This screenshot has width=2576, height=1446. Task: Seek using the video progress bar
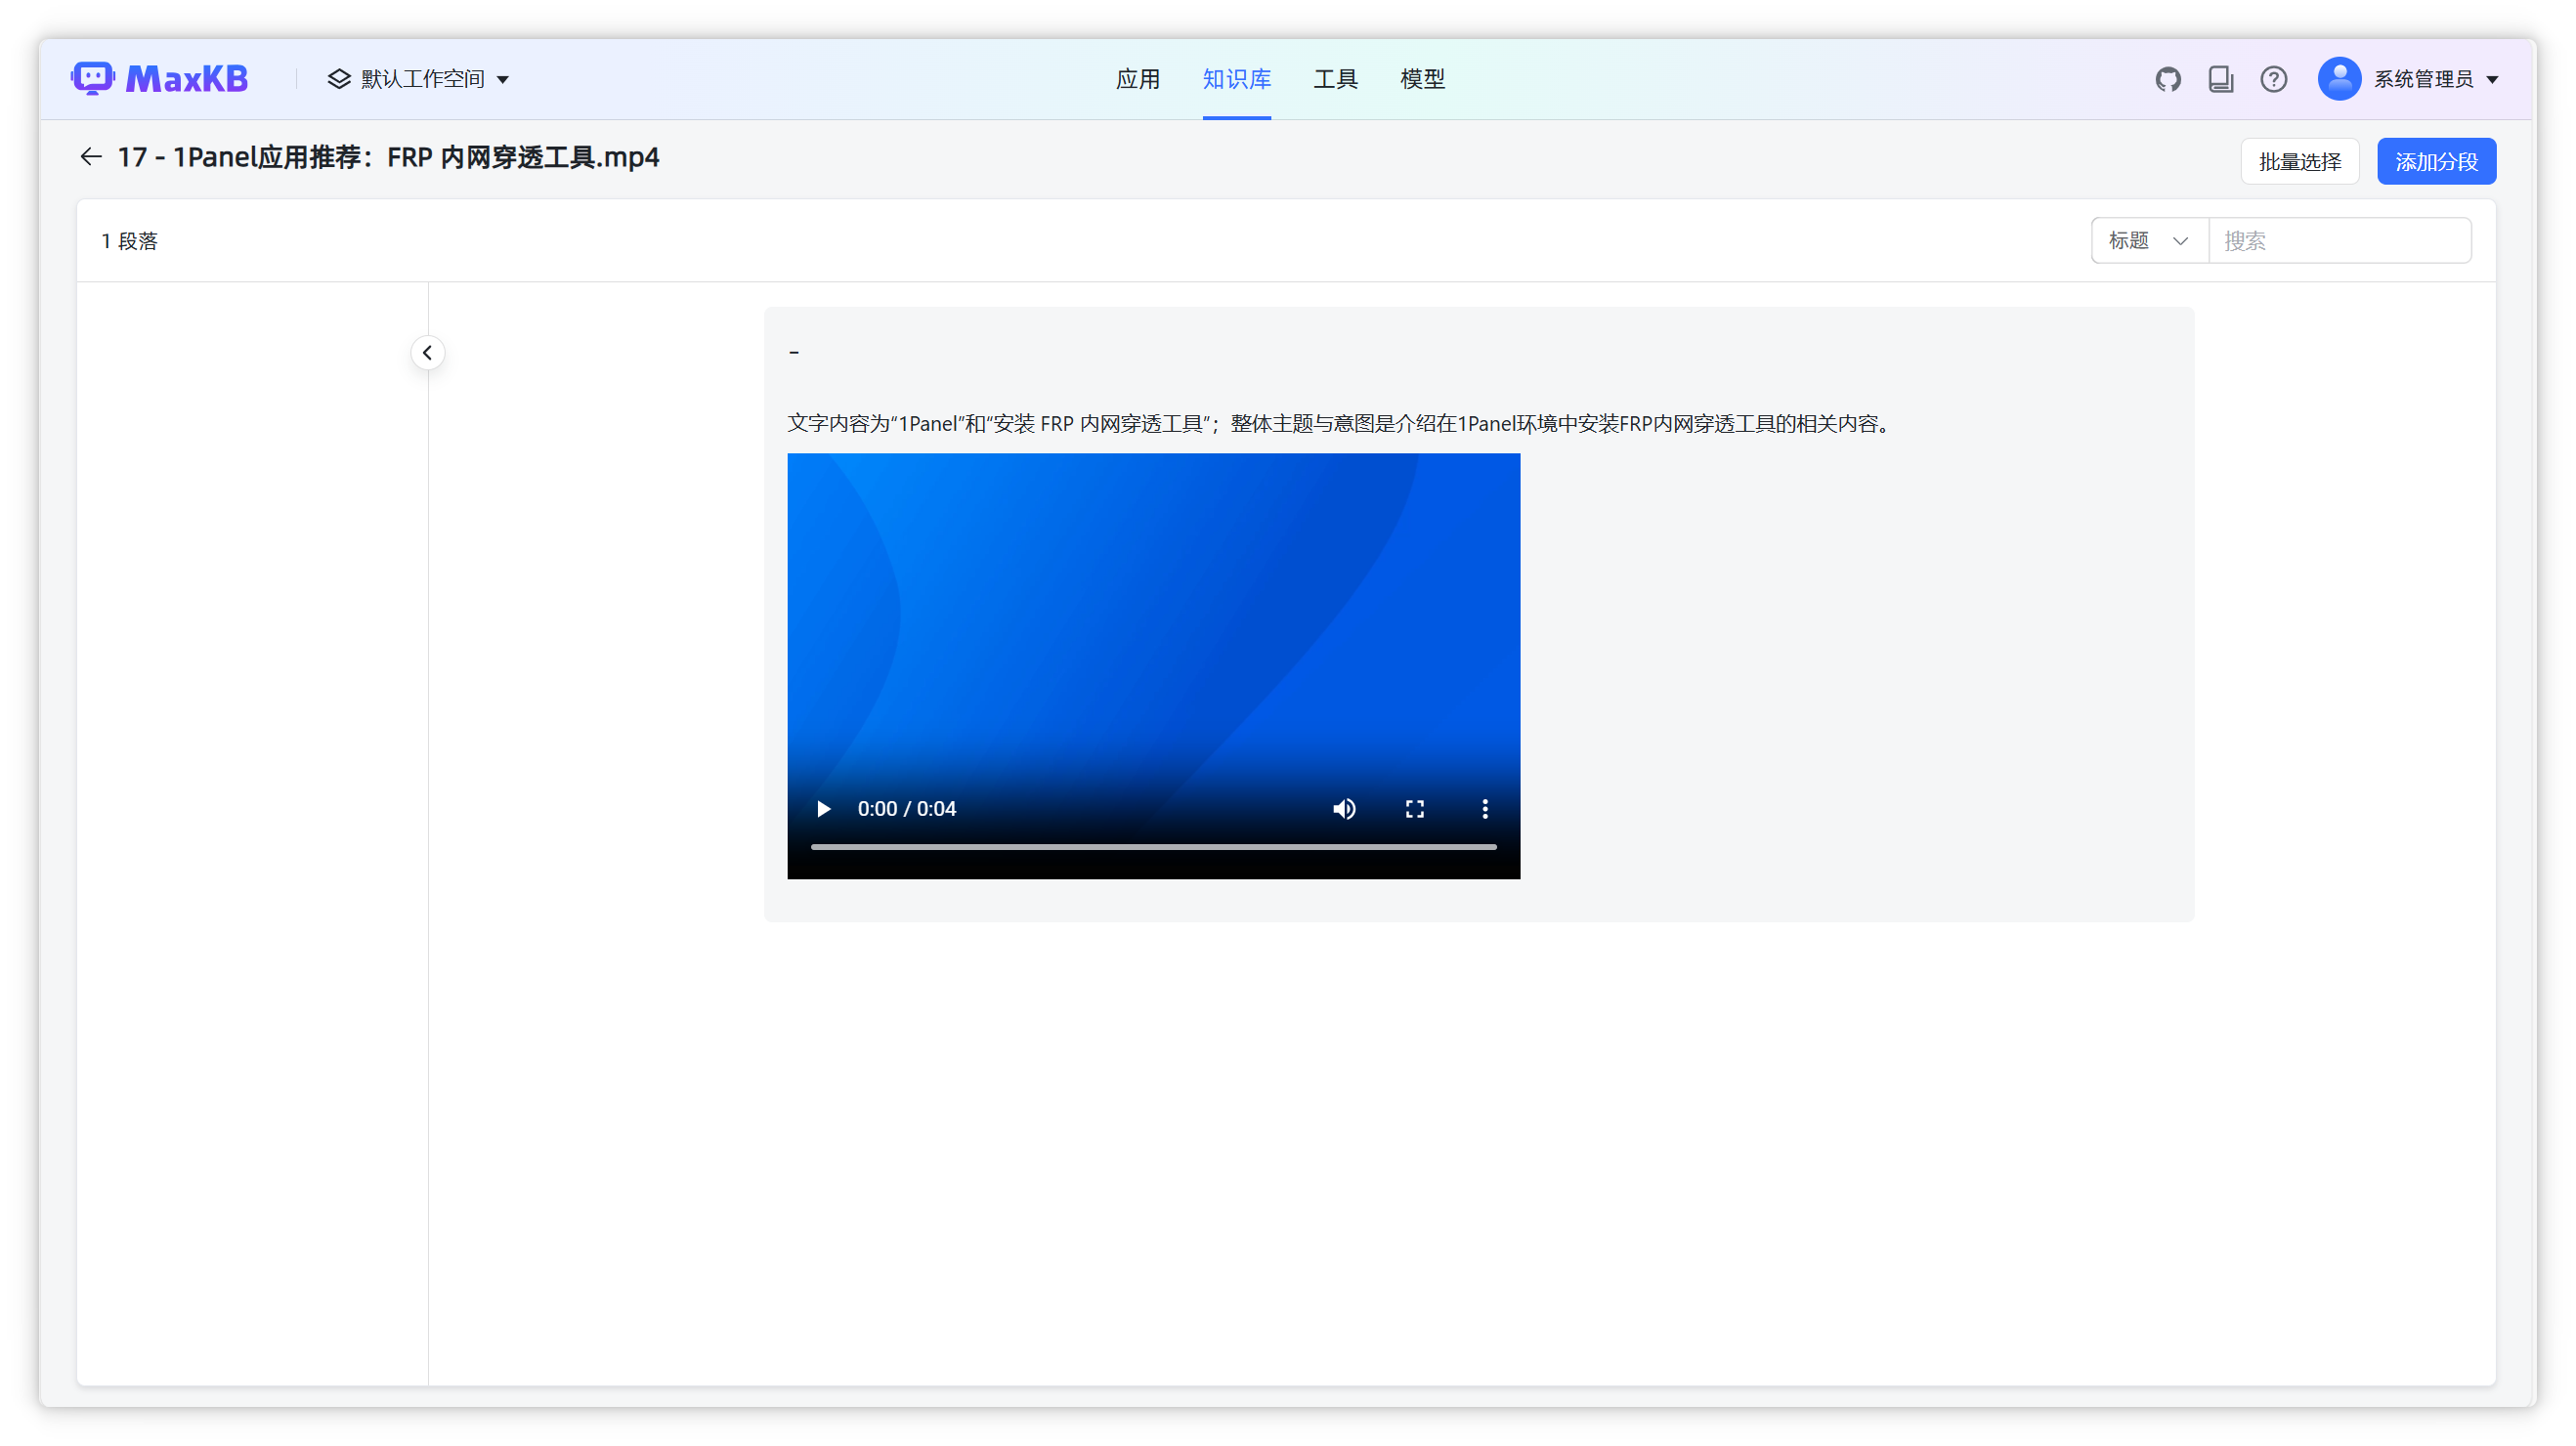pos(1152,847)
